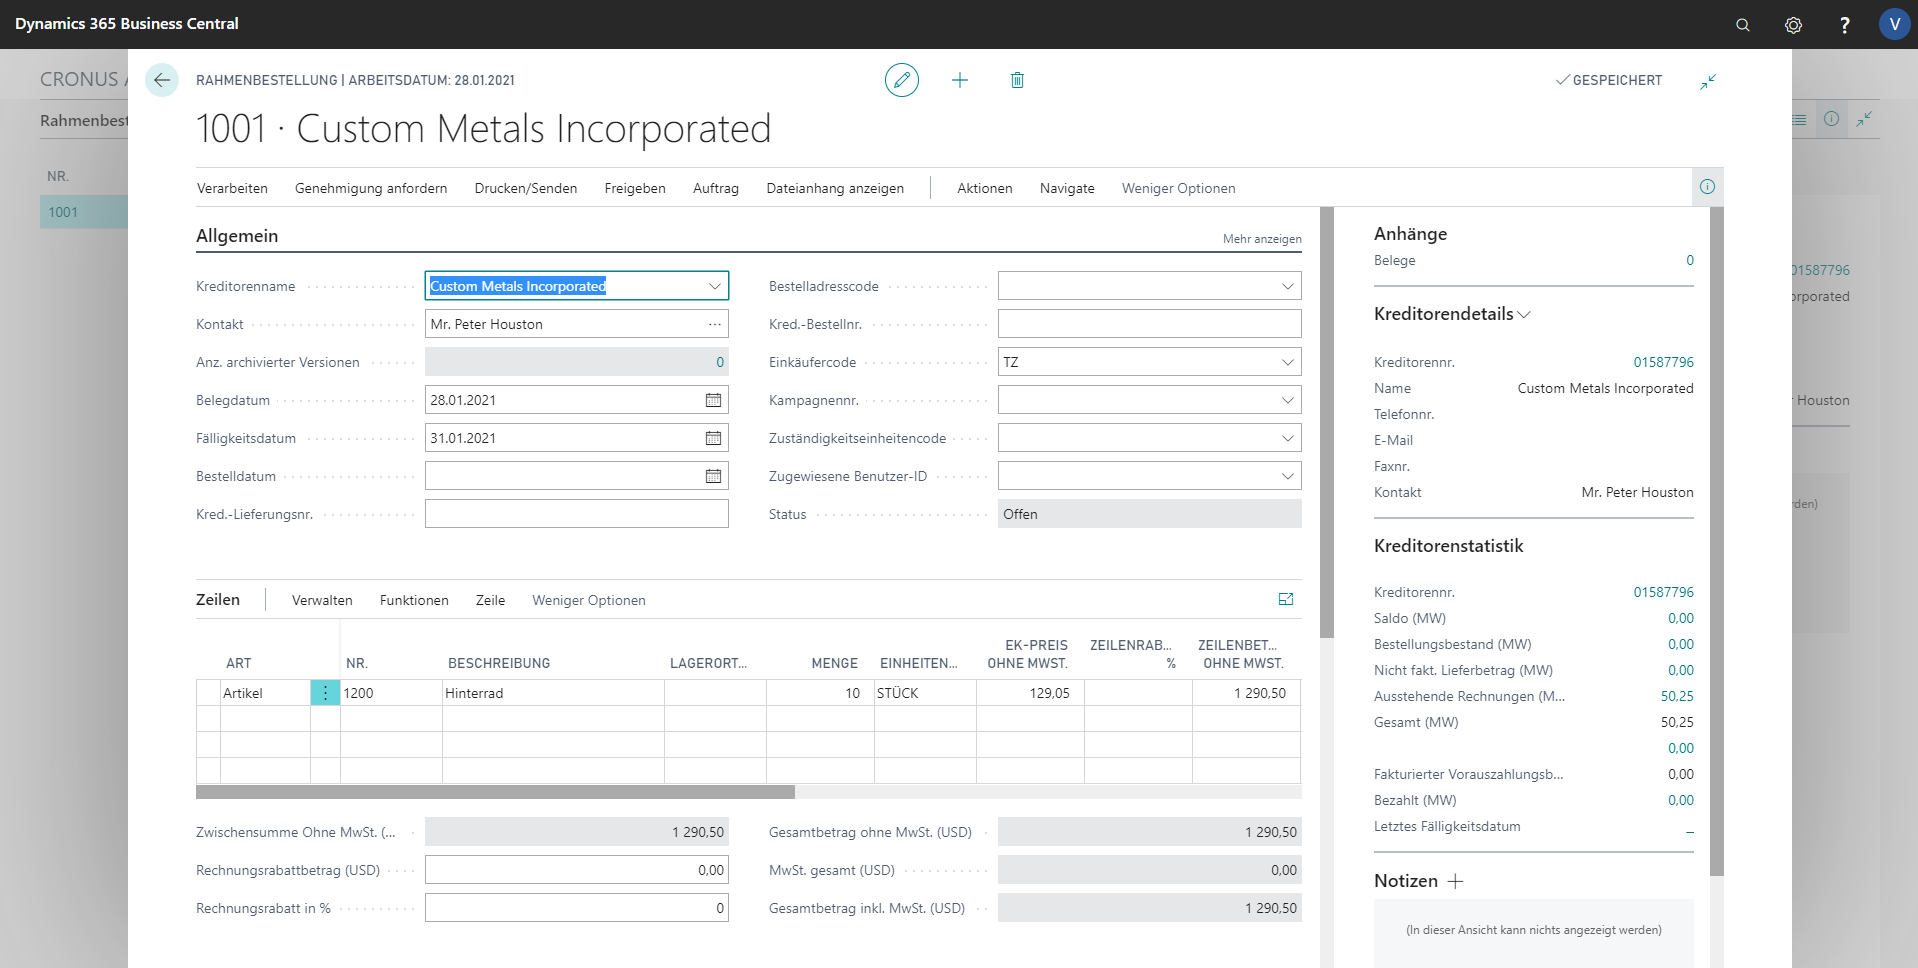Expand the Zuständigkeitseinheitencode dropdown
Viewport: 1918px width, 968px height.
1287,438
